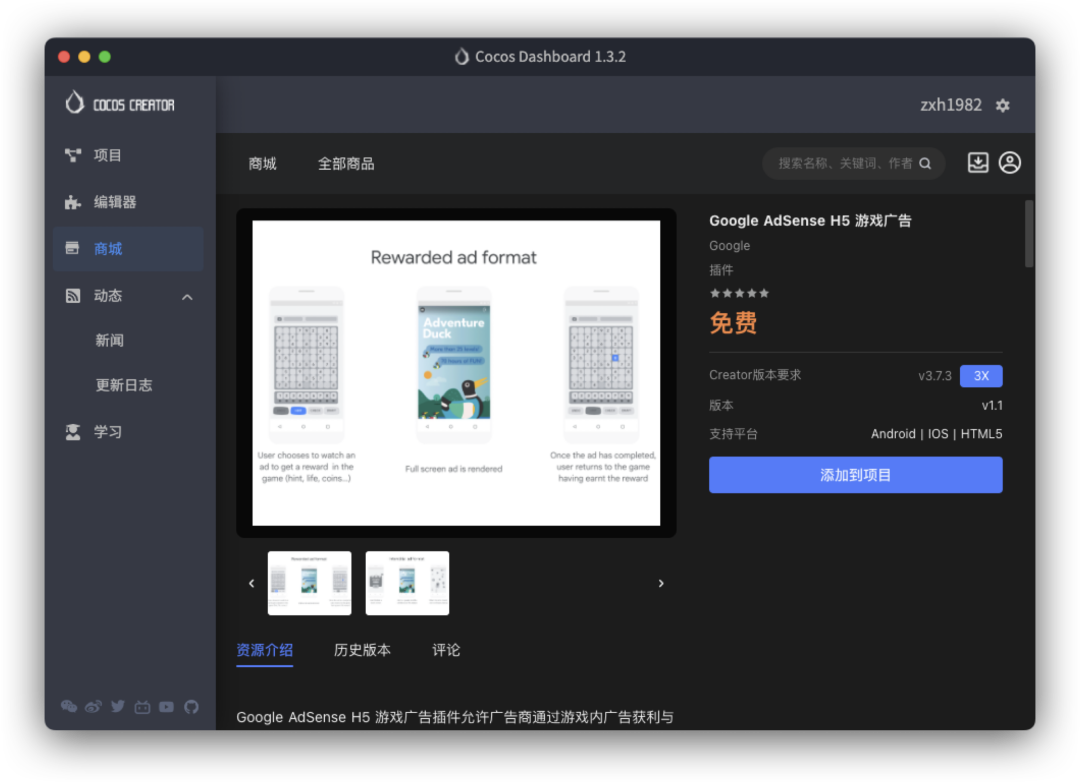The image size is (1080, 782).
Task: Click the macOS green zoom button
Action: pyautogui.click(x=105, y=56)
